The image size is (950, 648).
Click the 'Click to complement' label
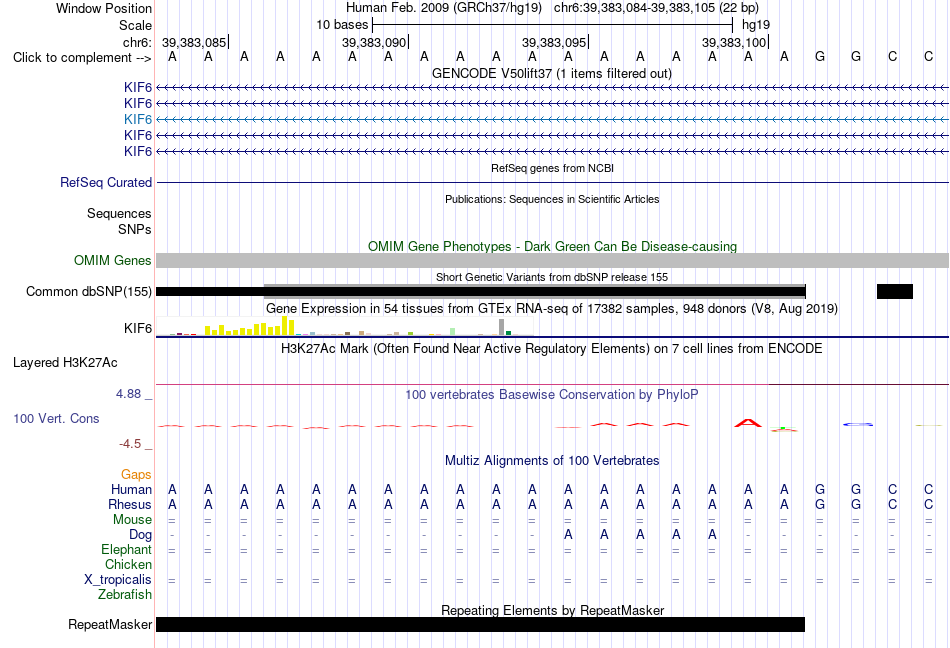click(82, 58)
